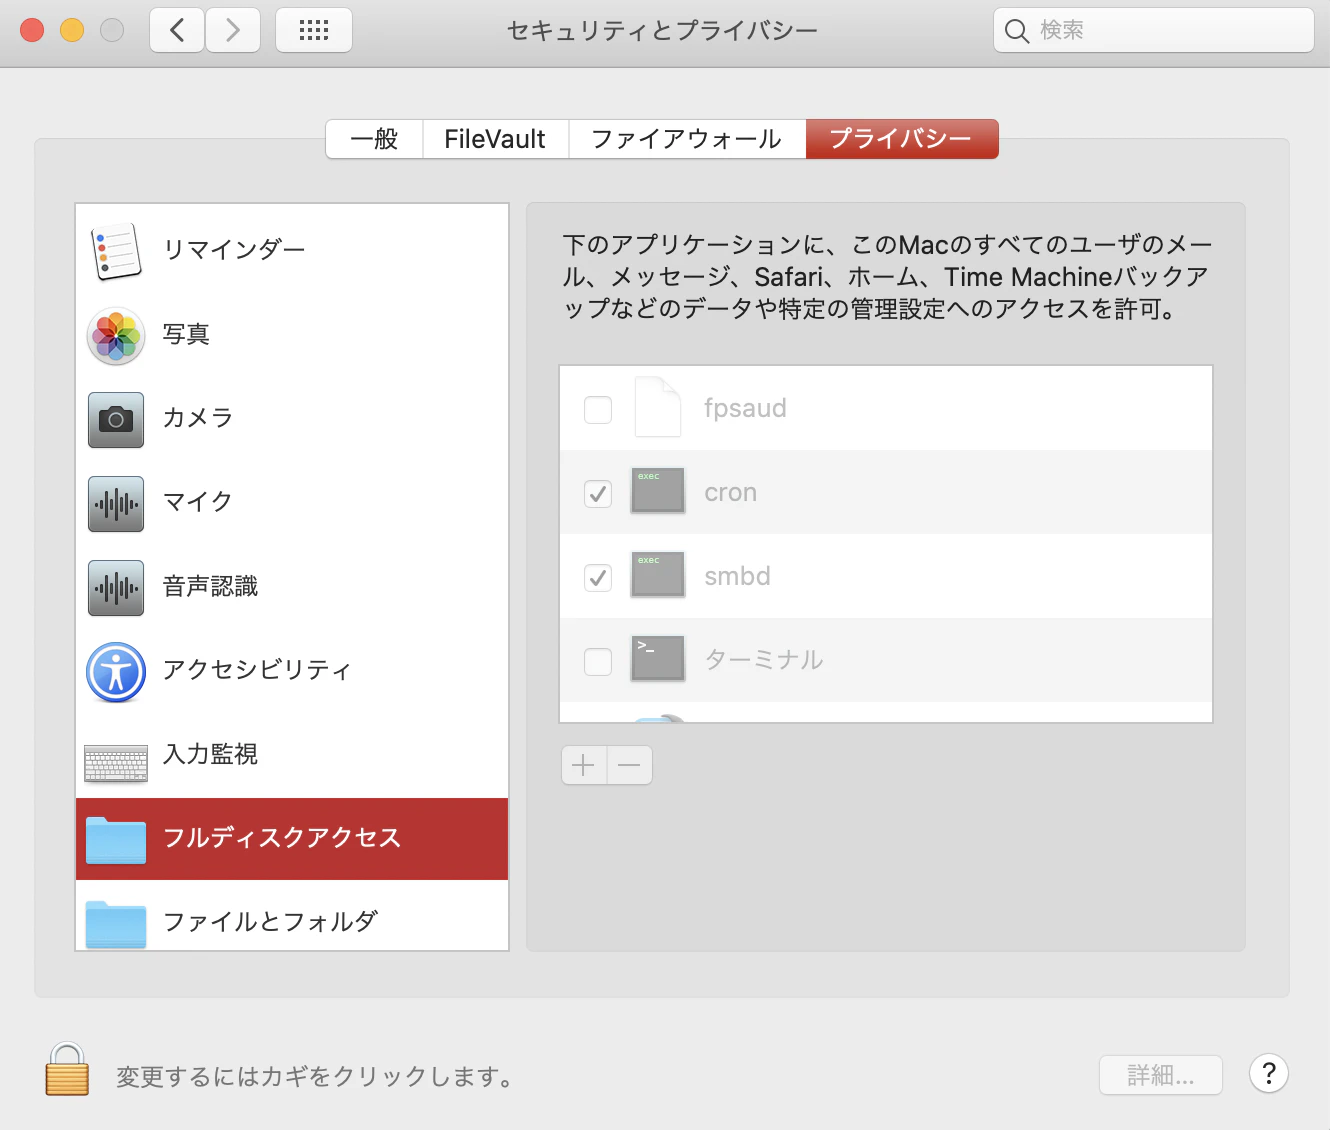Go back with the left arrow
1330x1130 pixels.
[x=177, y=30]
